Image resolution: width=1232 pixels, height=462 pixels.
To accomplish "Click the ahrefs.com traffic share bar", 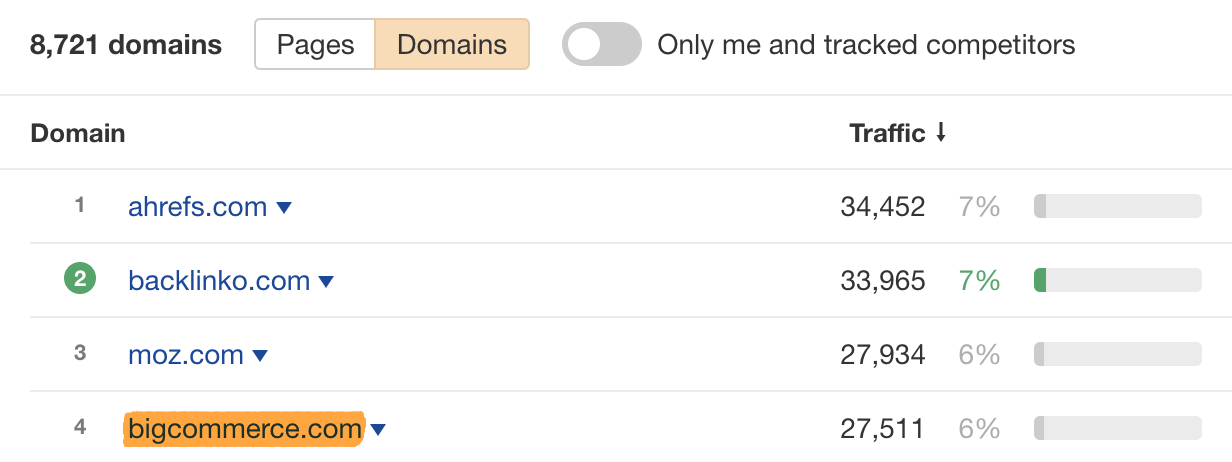I will coord(1117,207).
